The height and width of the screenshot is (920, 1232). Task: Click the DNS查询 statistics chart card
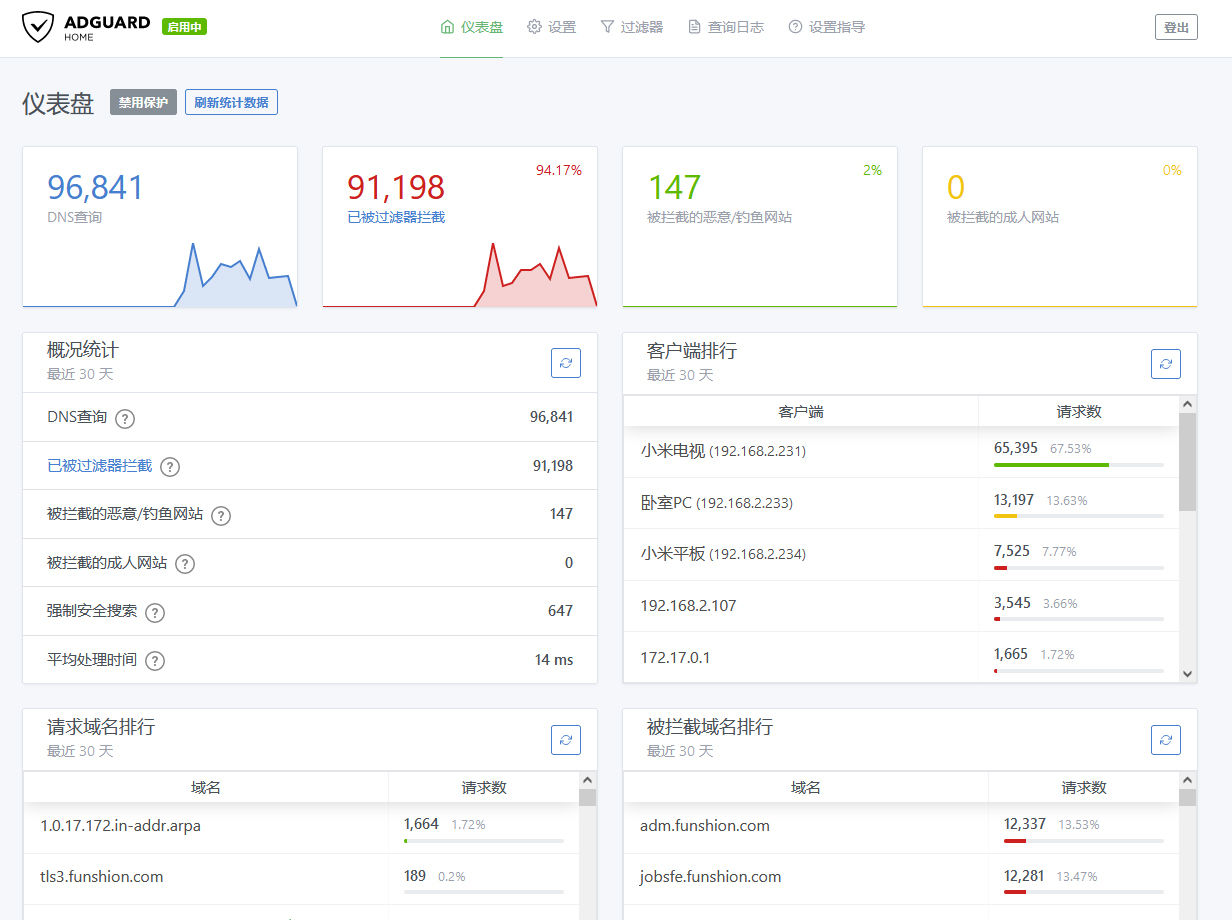pyautogui.click(x=160, y=227)
